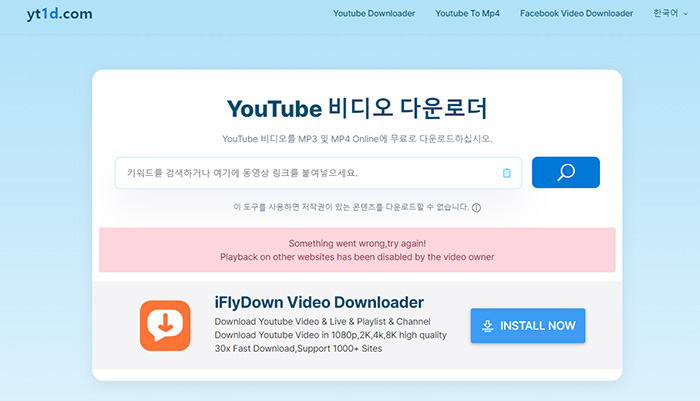The height and width of the screenshot is (401, 700).
Task: Click the INSTALL NOW button
Action: [528, 326]
